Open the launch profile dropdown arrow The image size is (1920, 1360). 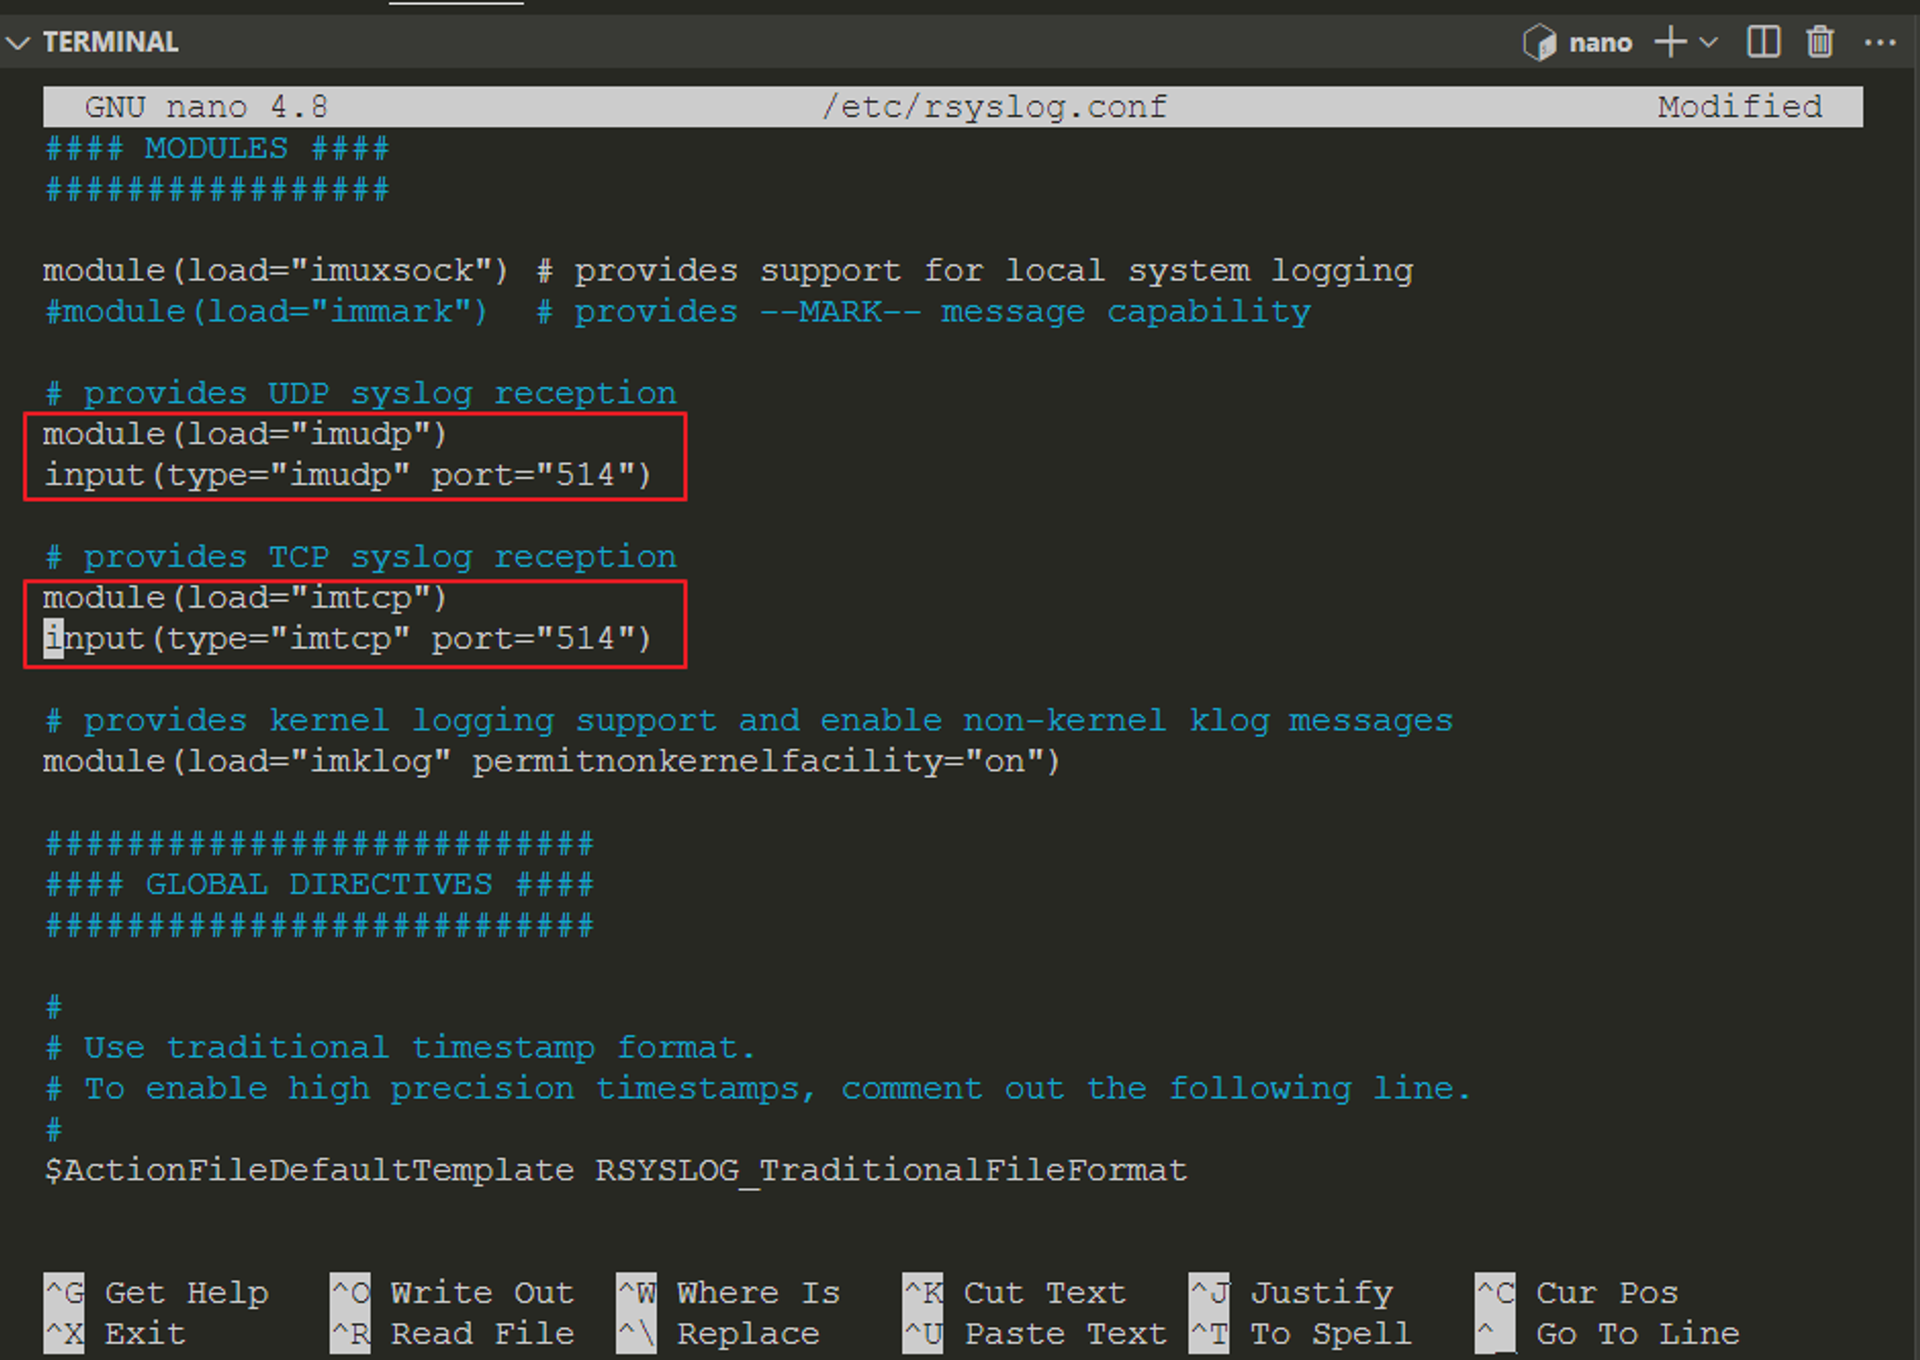coord(1709,43)
